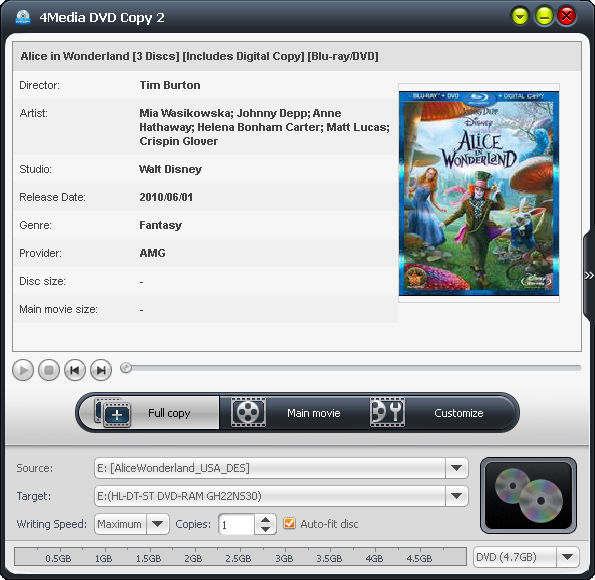The height and width of the screenshot is (580, 595).
Task: Click the Full copy plus icon
Action: 113,413
